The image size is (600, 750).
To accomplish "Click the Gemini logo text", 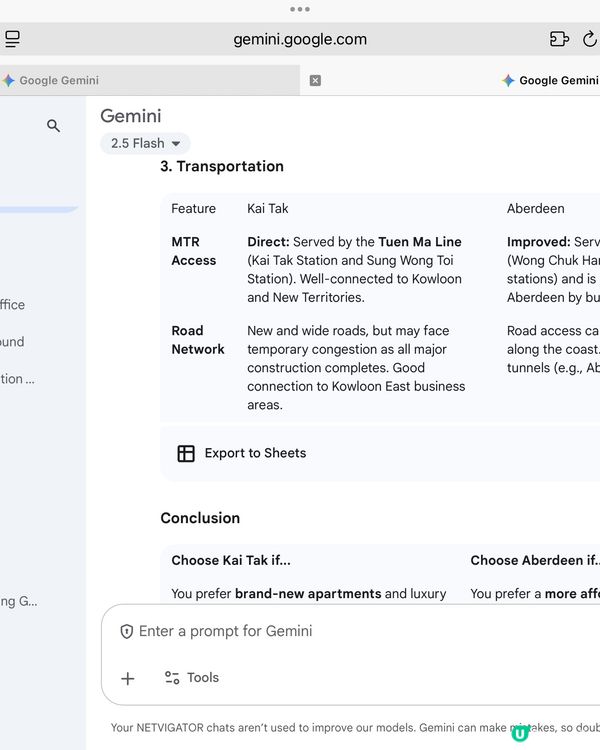I will [131, 116].
